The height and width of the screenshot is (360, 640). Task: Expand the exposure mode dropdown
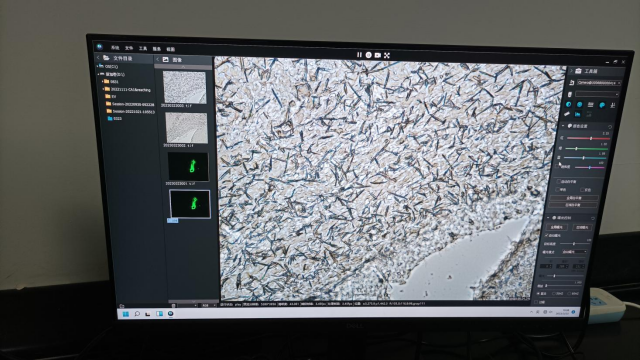pyautogui.click(x=574, y=252)
